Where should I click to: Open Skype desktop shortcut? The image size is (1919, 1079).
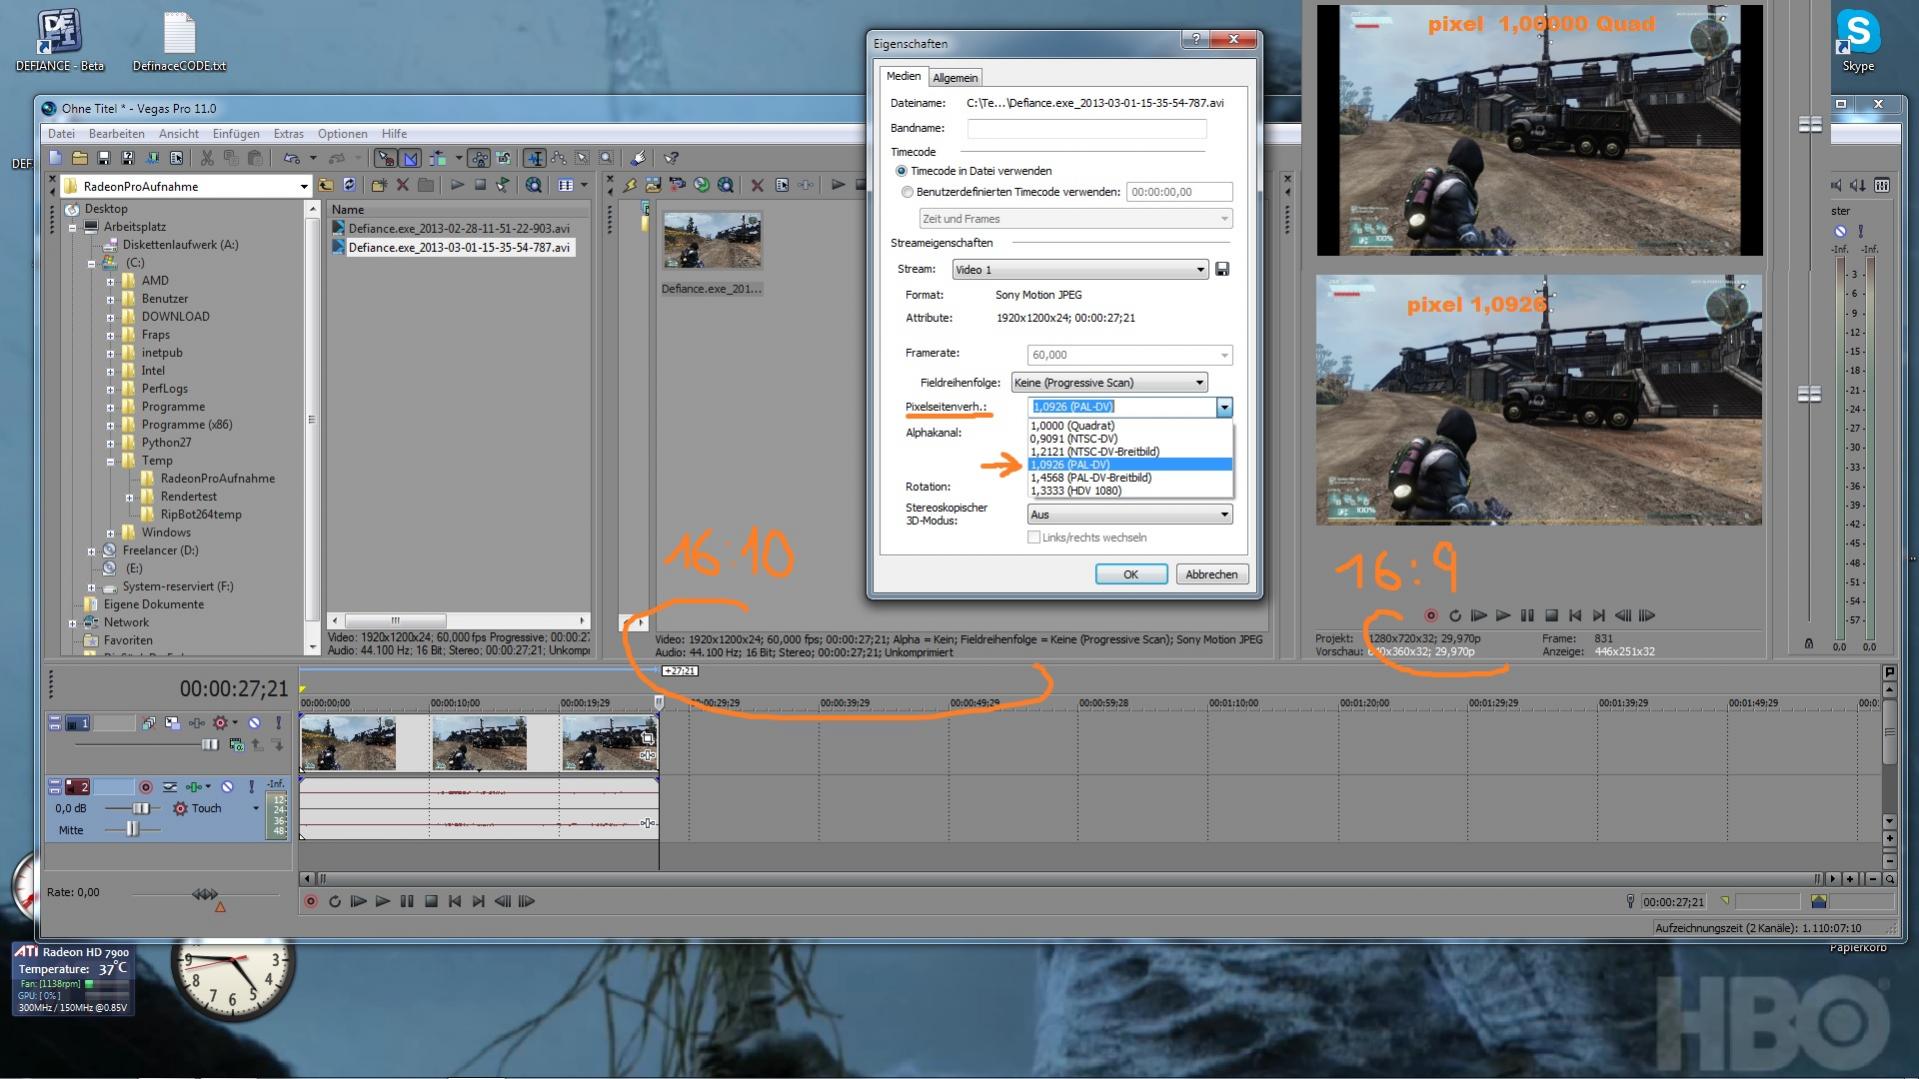1858,41
